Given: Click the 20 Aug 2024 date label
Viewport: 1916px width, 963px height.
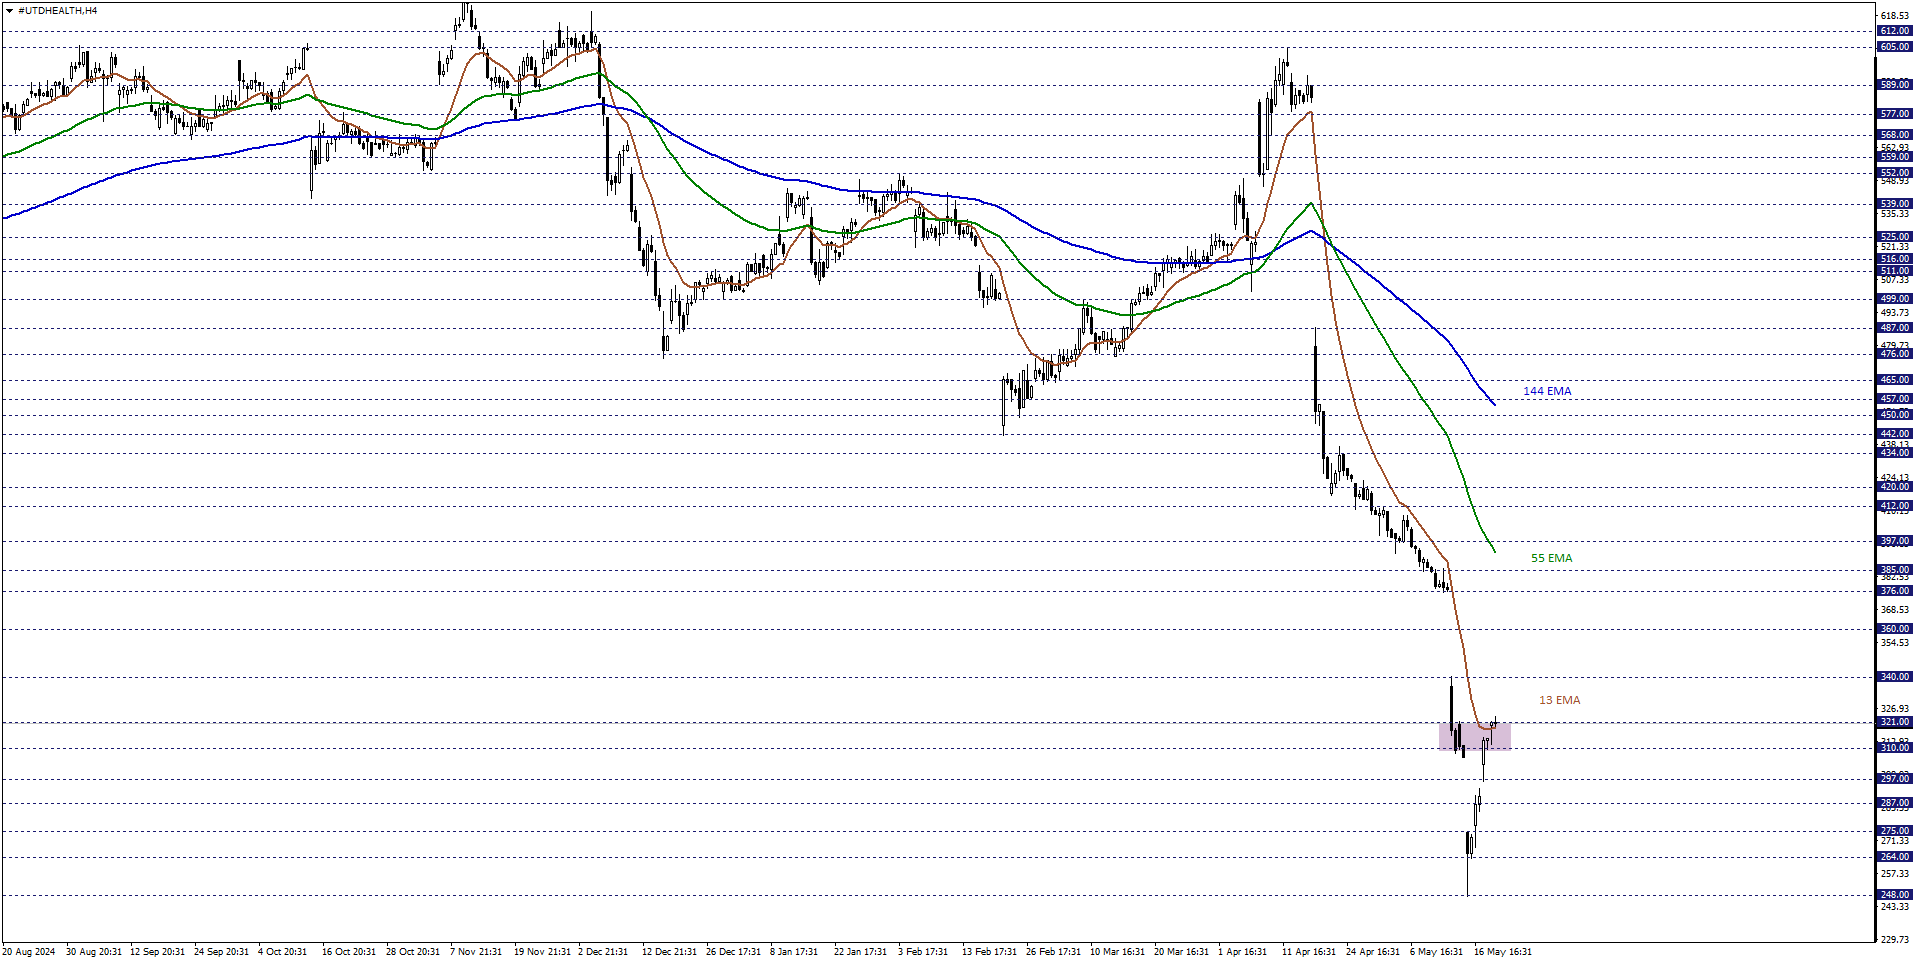Looking at the screenshot, I should [29, 952].
